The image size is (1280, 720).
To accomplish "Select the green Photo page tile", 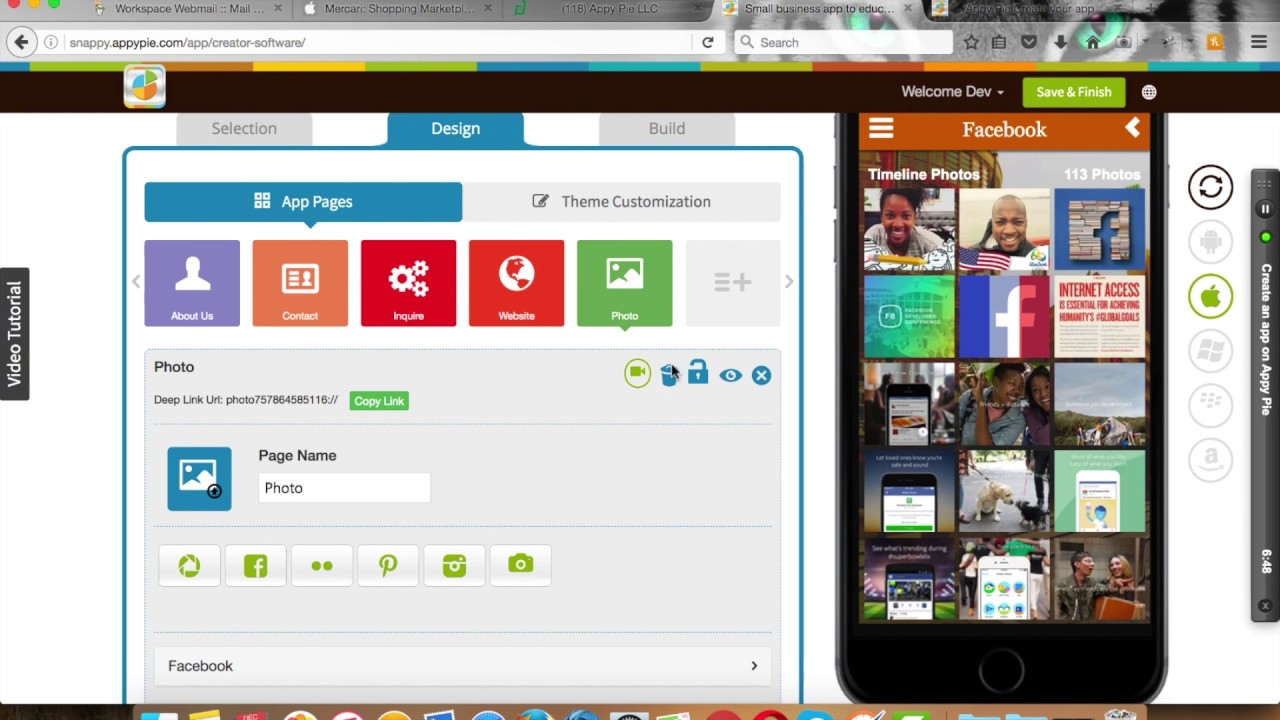I will tap(624, 283).
